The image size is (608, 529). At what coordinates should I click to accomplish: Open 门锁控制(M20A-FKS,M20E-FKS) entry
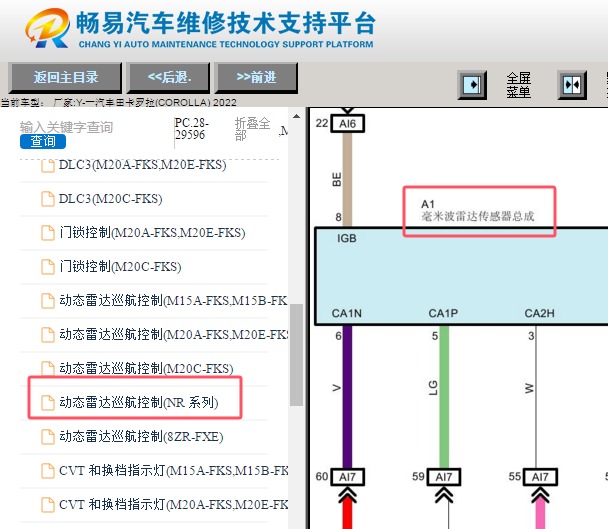click(152, 233)
